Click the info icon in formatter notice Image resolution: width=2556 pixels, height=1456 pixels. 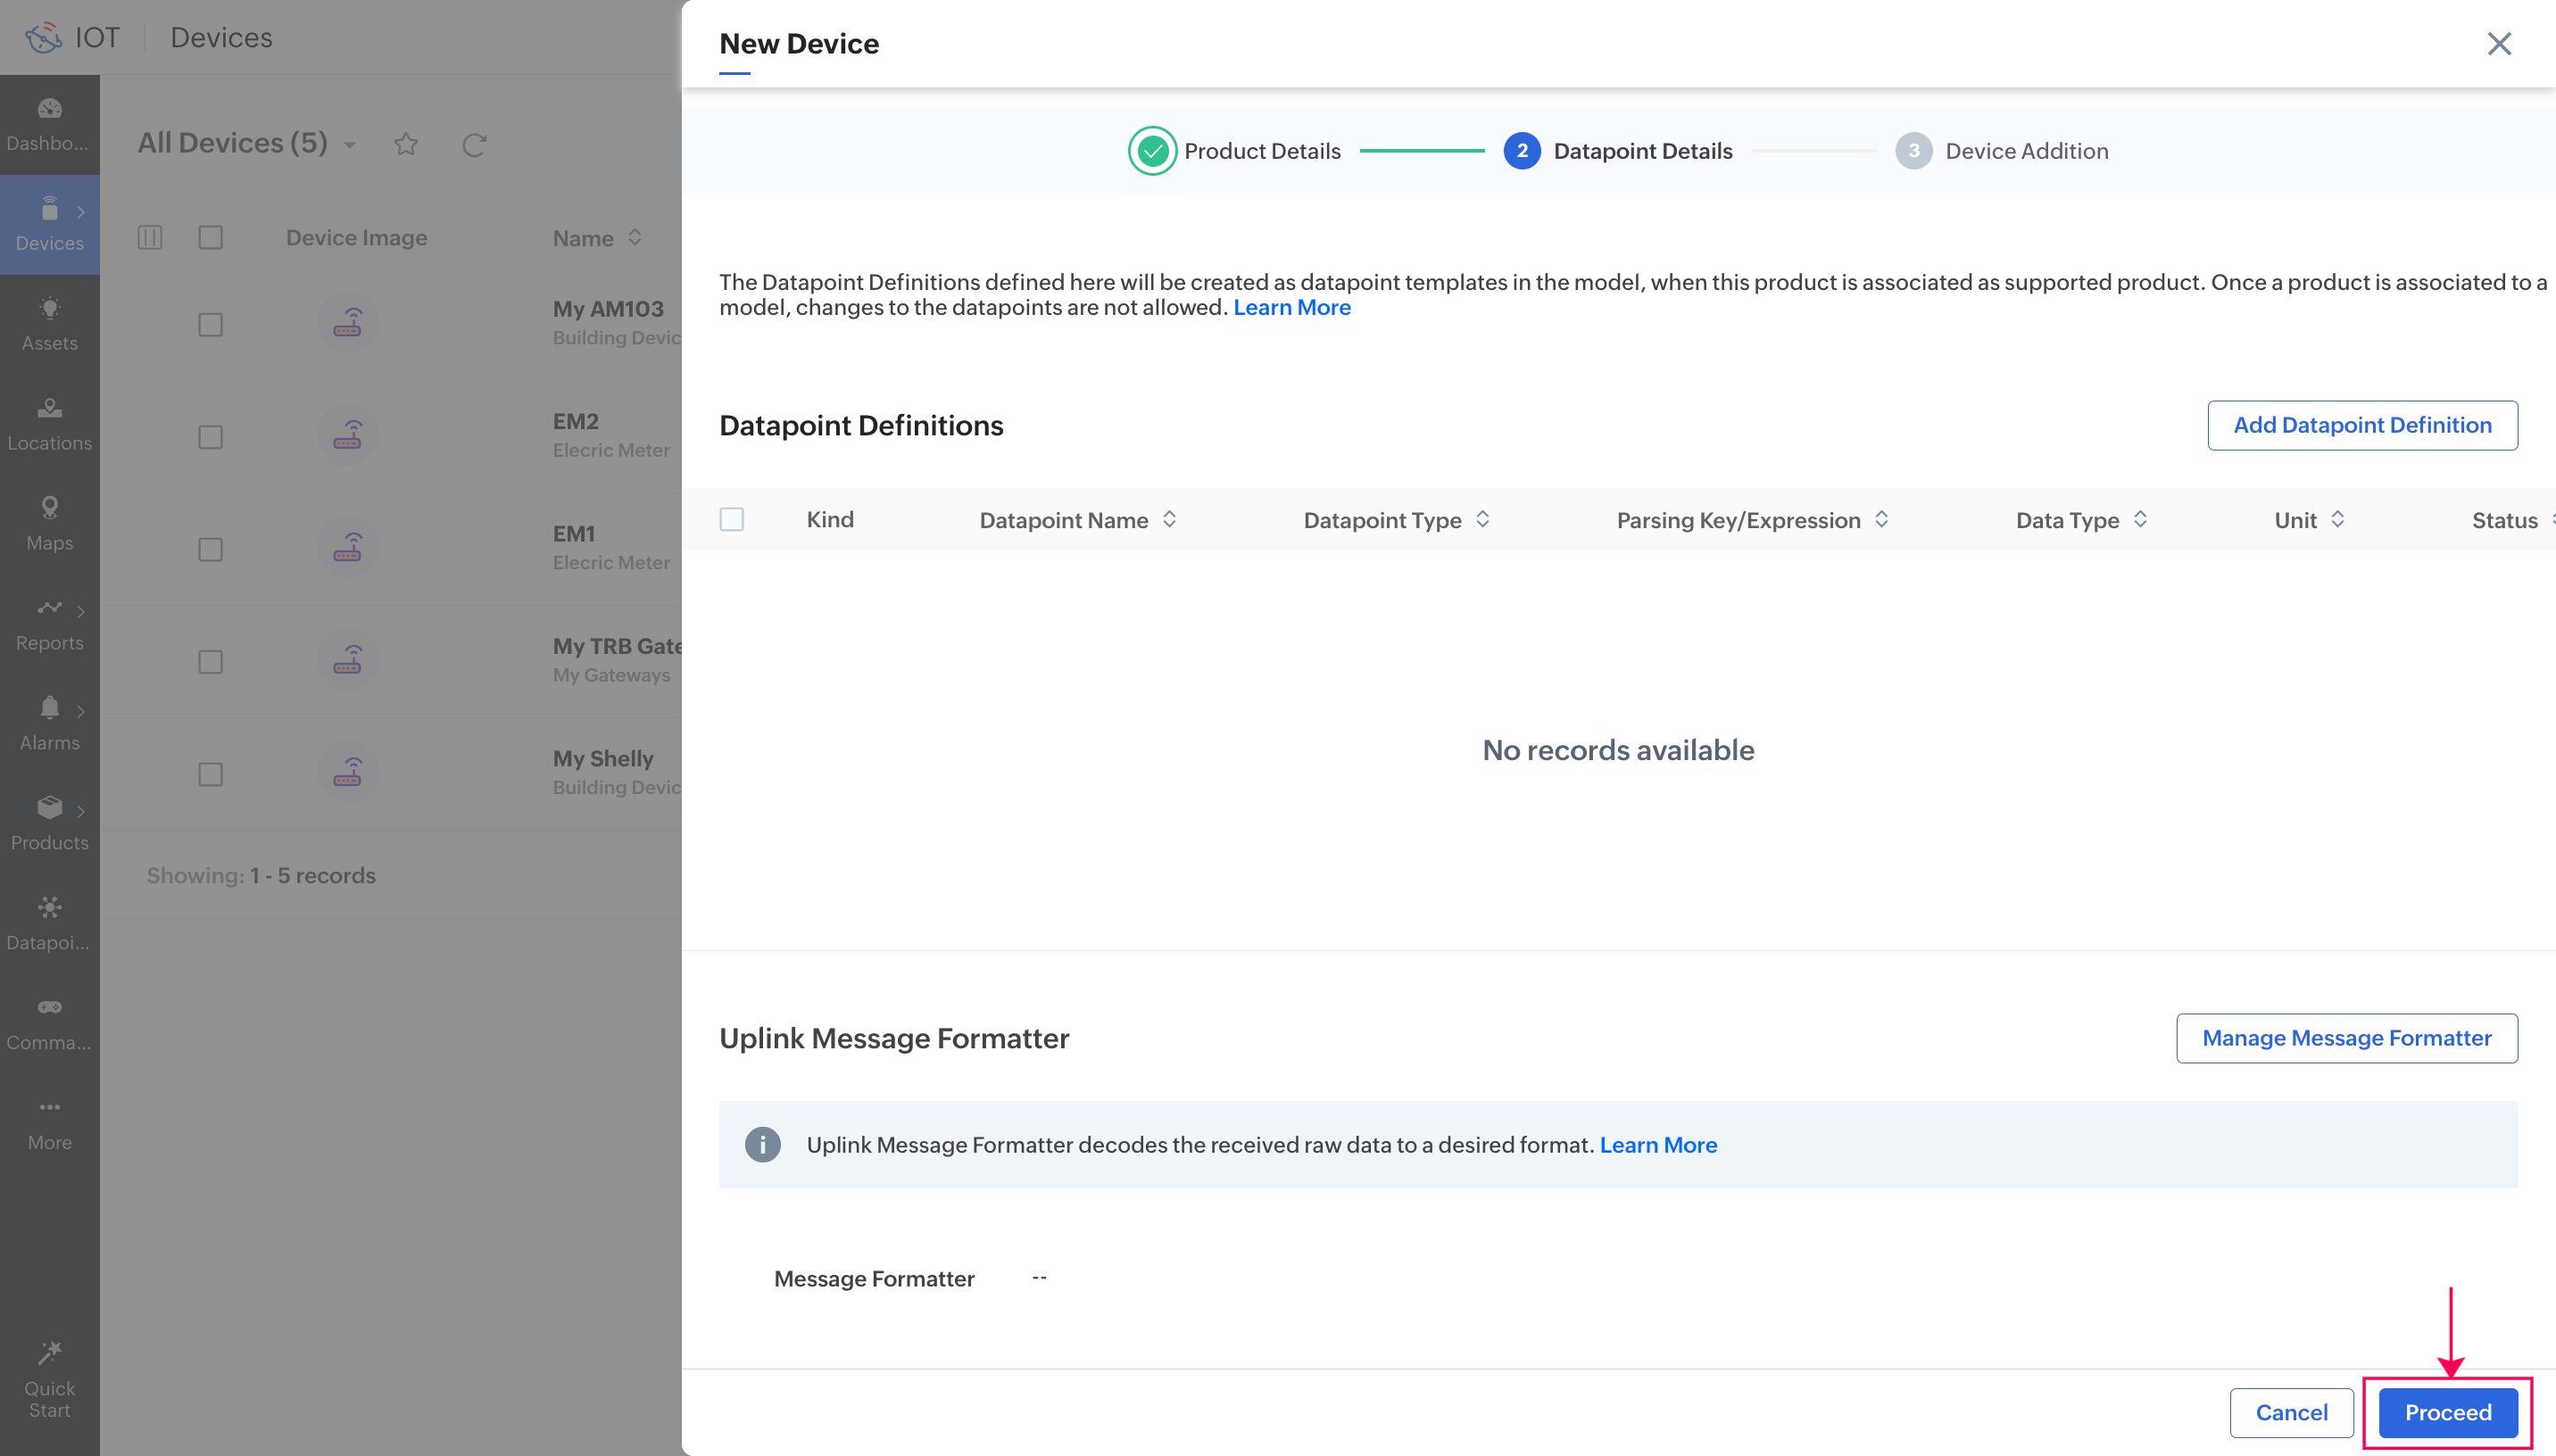click(762, 1144)
